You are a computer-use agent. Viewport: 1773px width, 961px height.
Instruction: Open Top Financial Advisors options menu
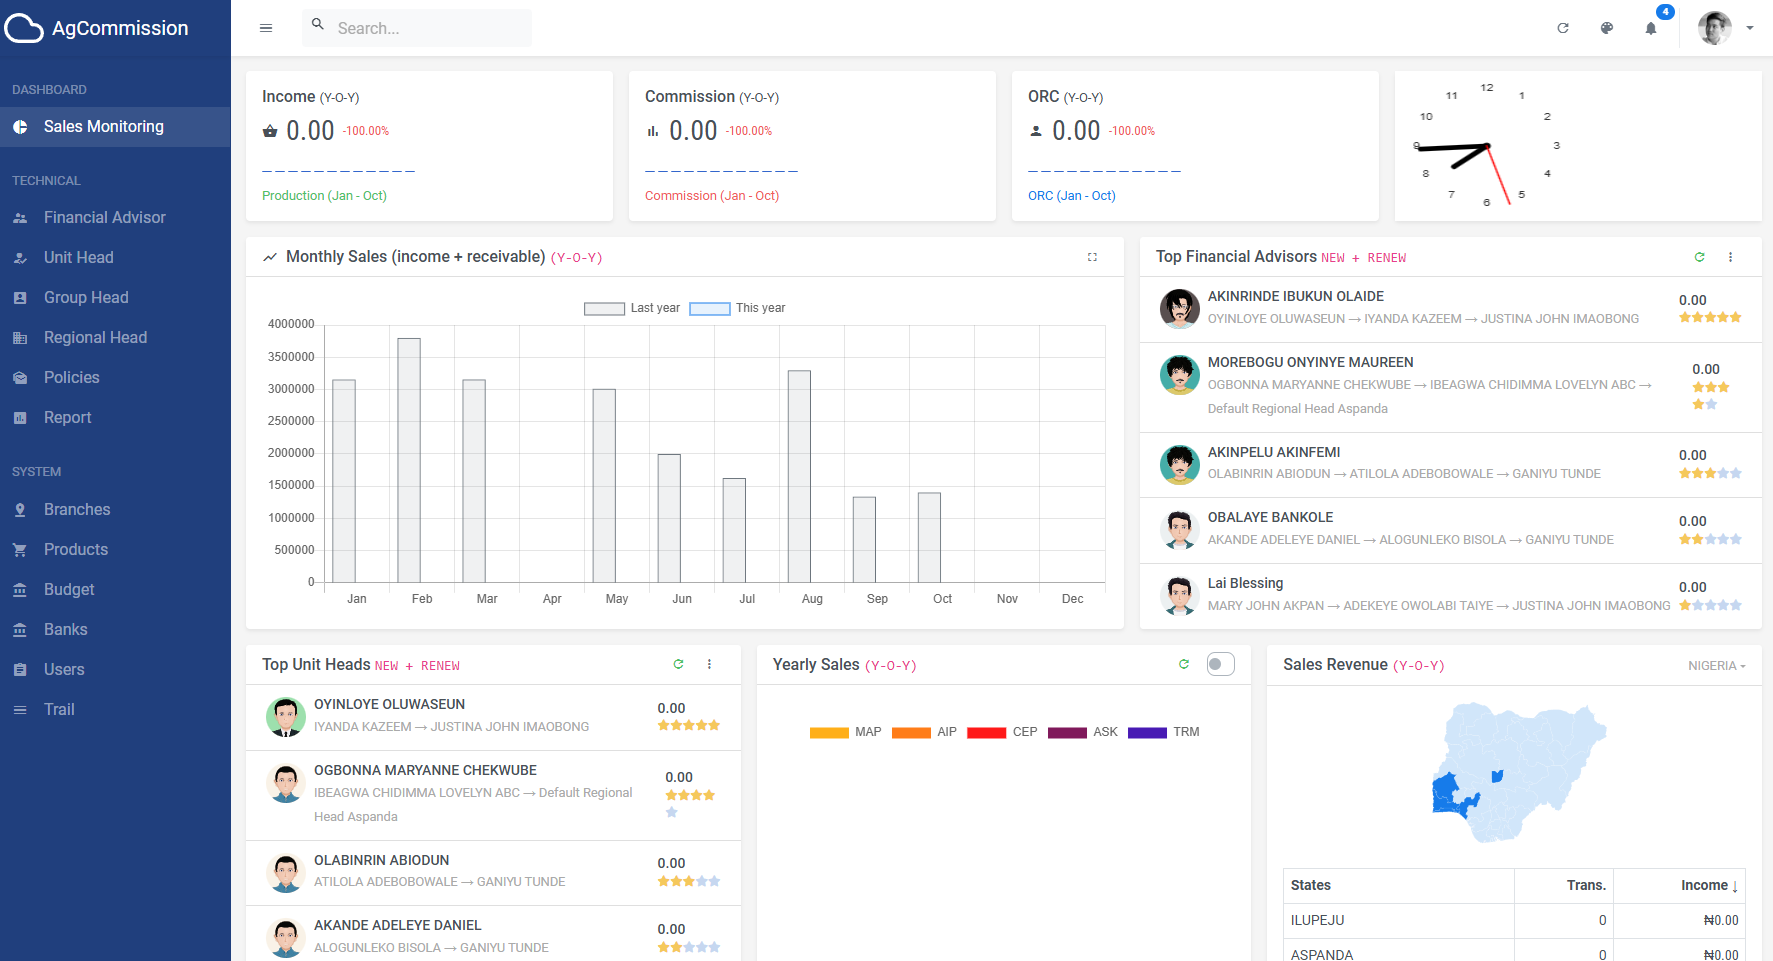1730,257
